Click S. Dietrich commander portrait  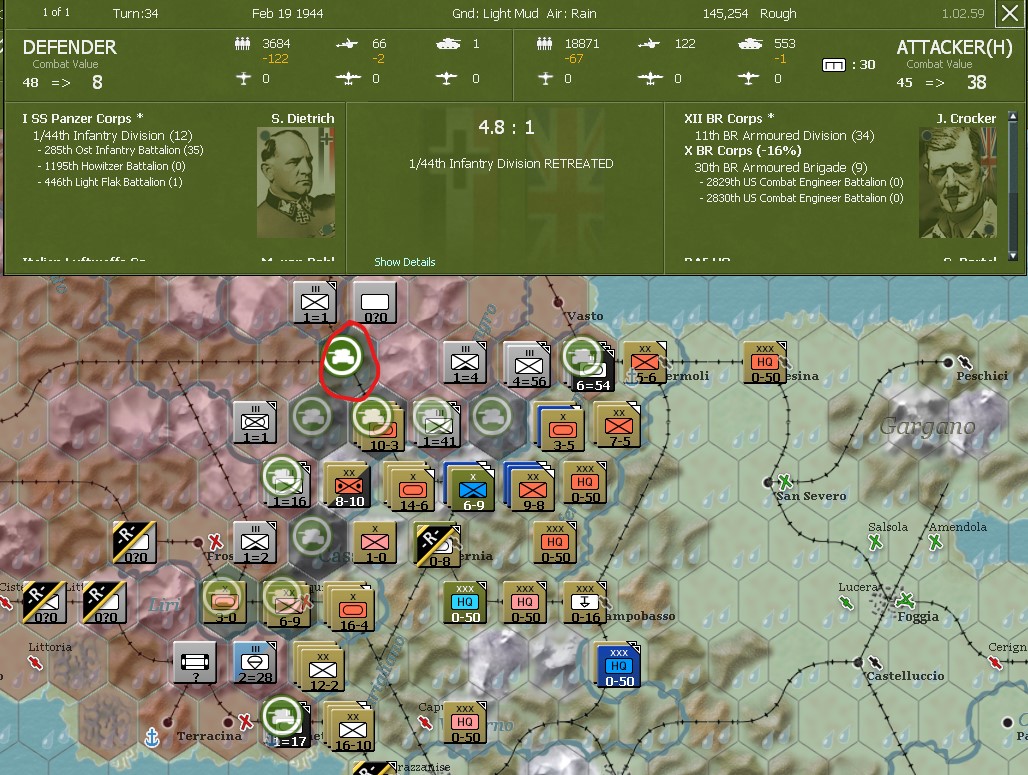296,182
